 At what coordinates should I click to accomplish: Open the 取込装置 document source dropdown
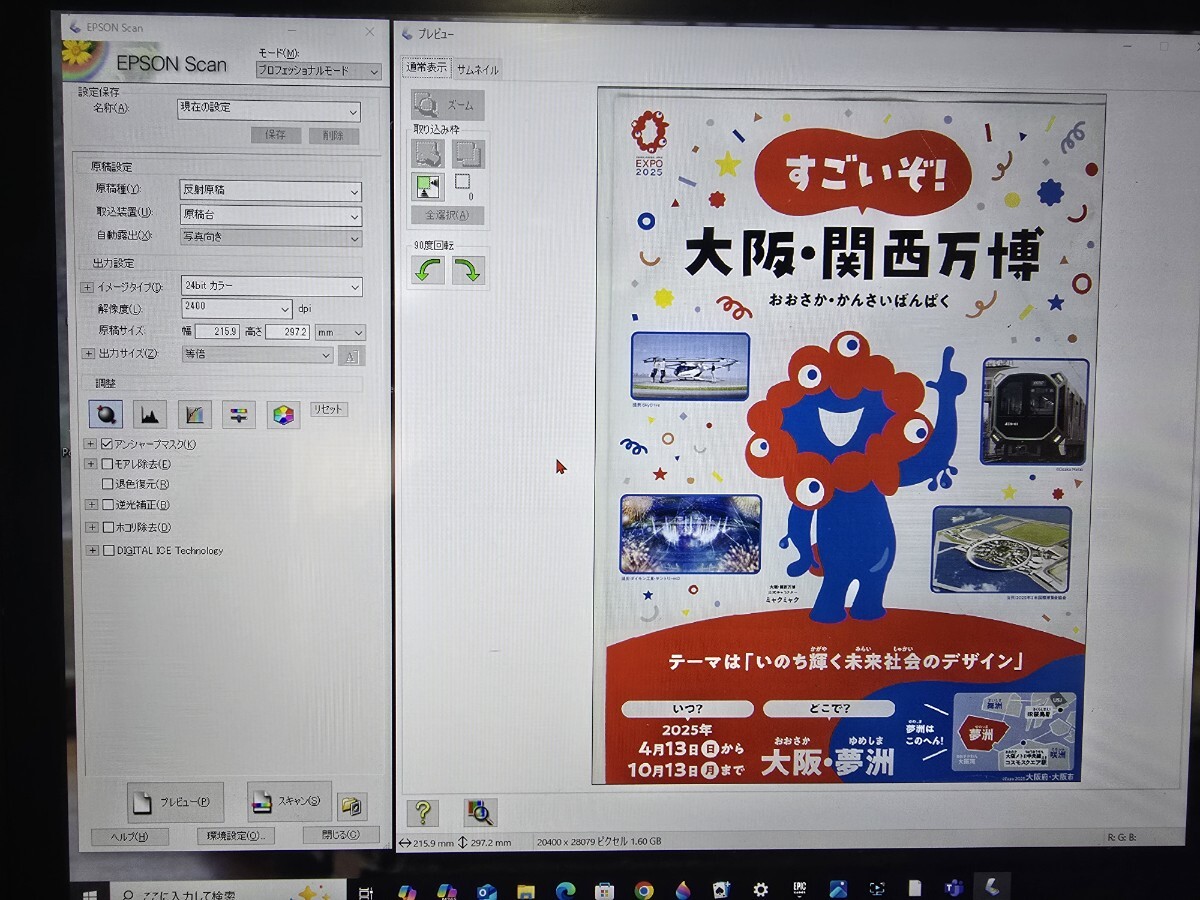click(270, 215)
